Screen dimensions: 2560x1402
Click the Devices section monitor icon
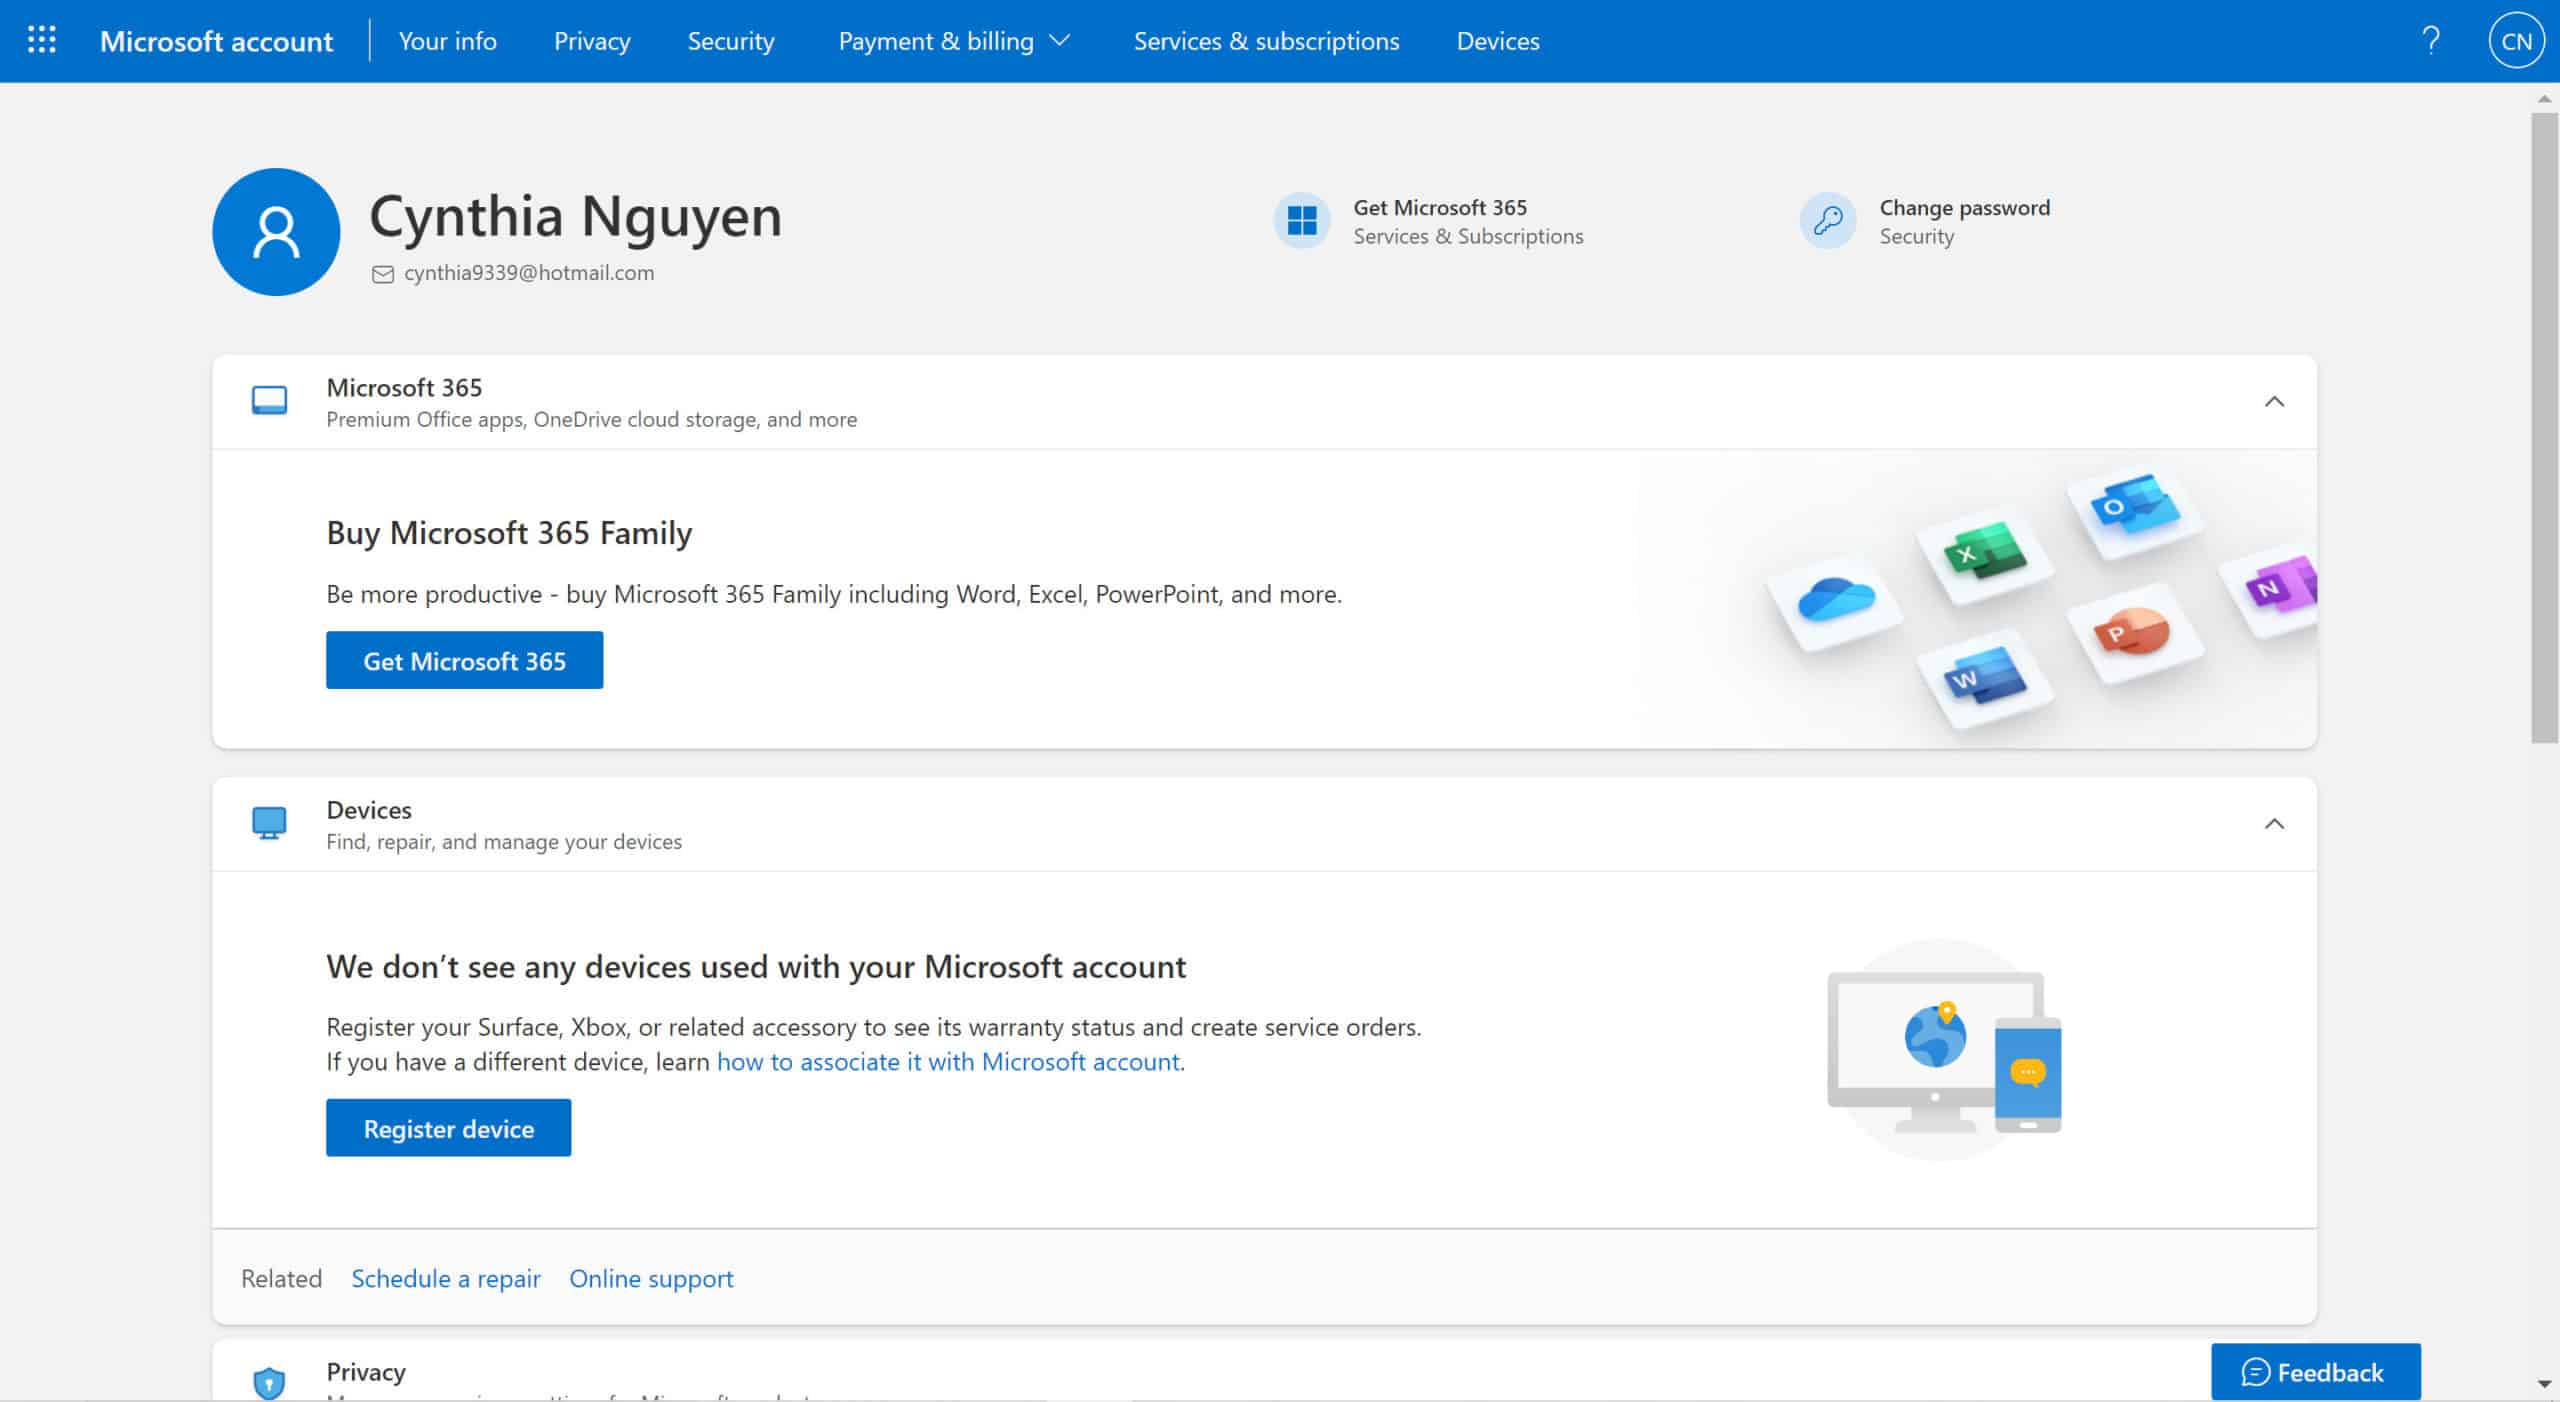pyautogui.click(x=269, y=823)
